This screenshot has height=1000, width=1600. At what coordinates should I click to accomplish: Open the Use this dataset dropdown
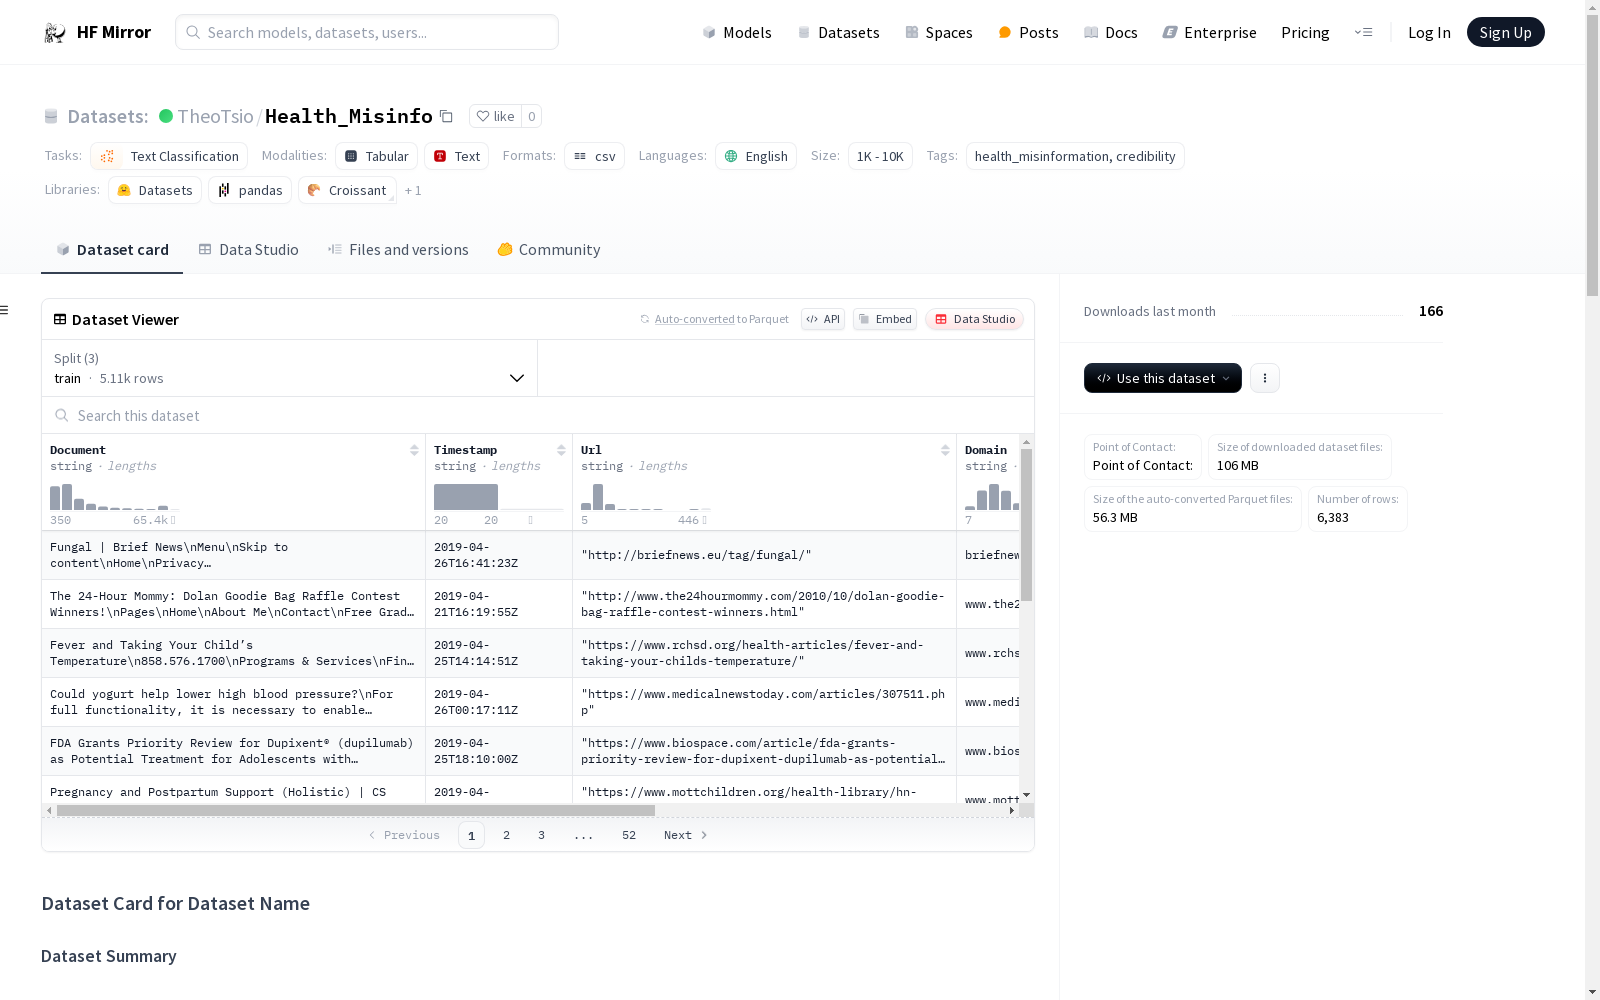coord(1163,378)
